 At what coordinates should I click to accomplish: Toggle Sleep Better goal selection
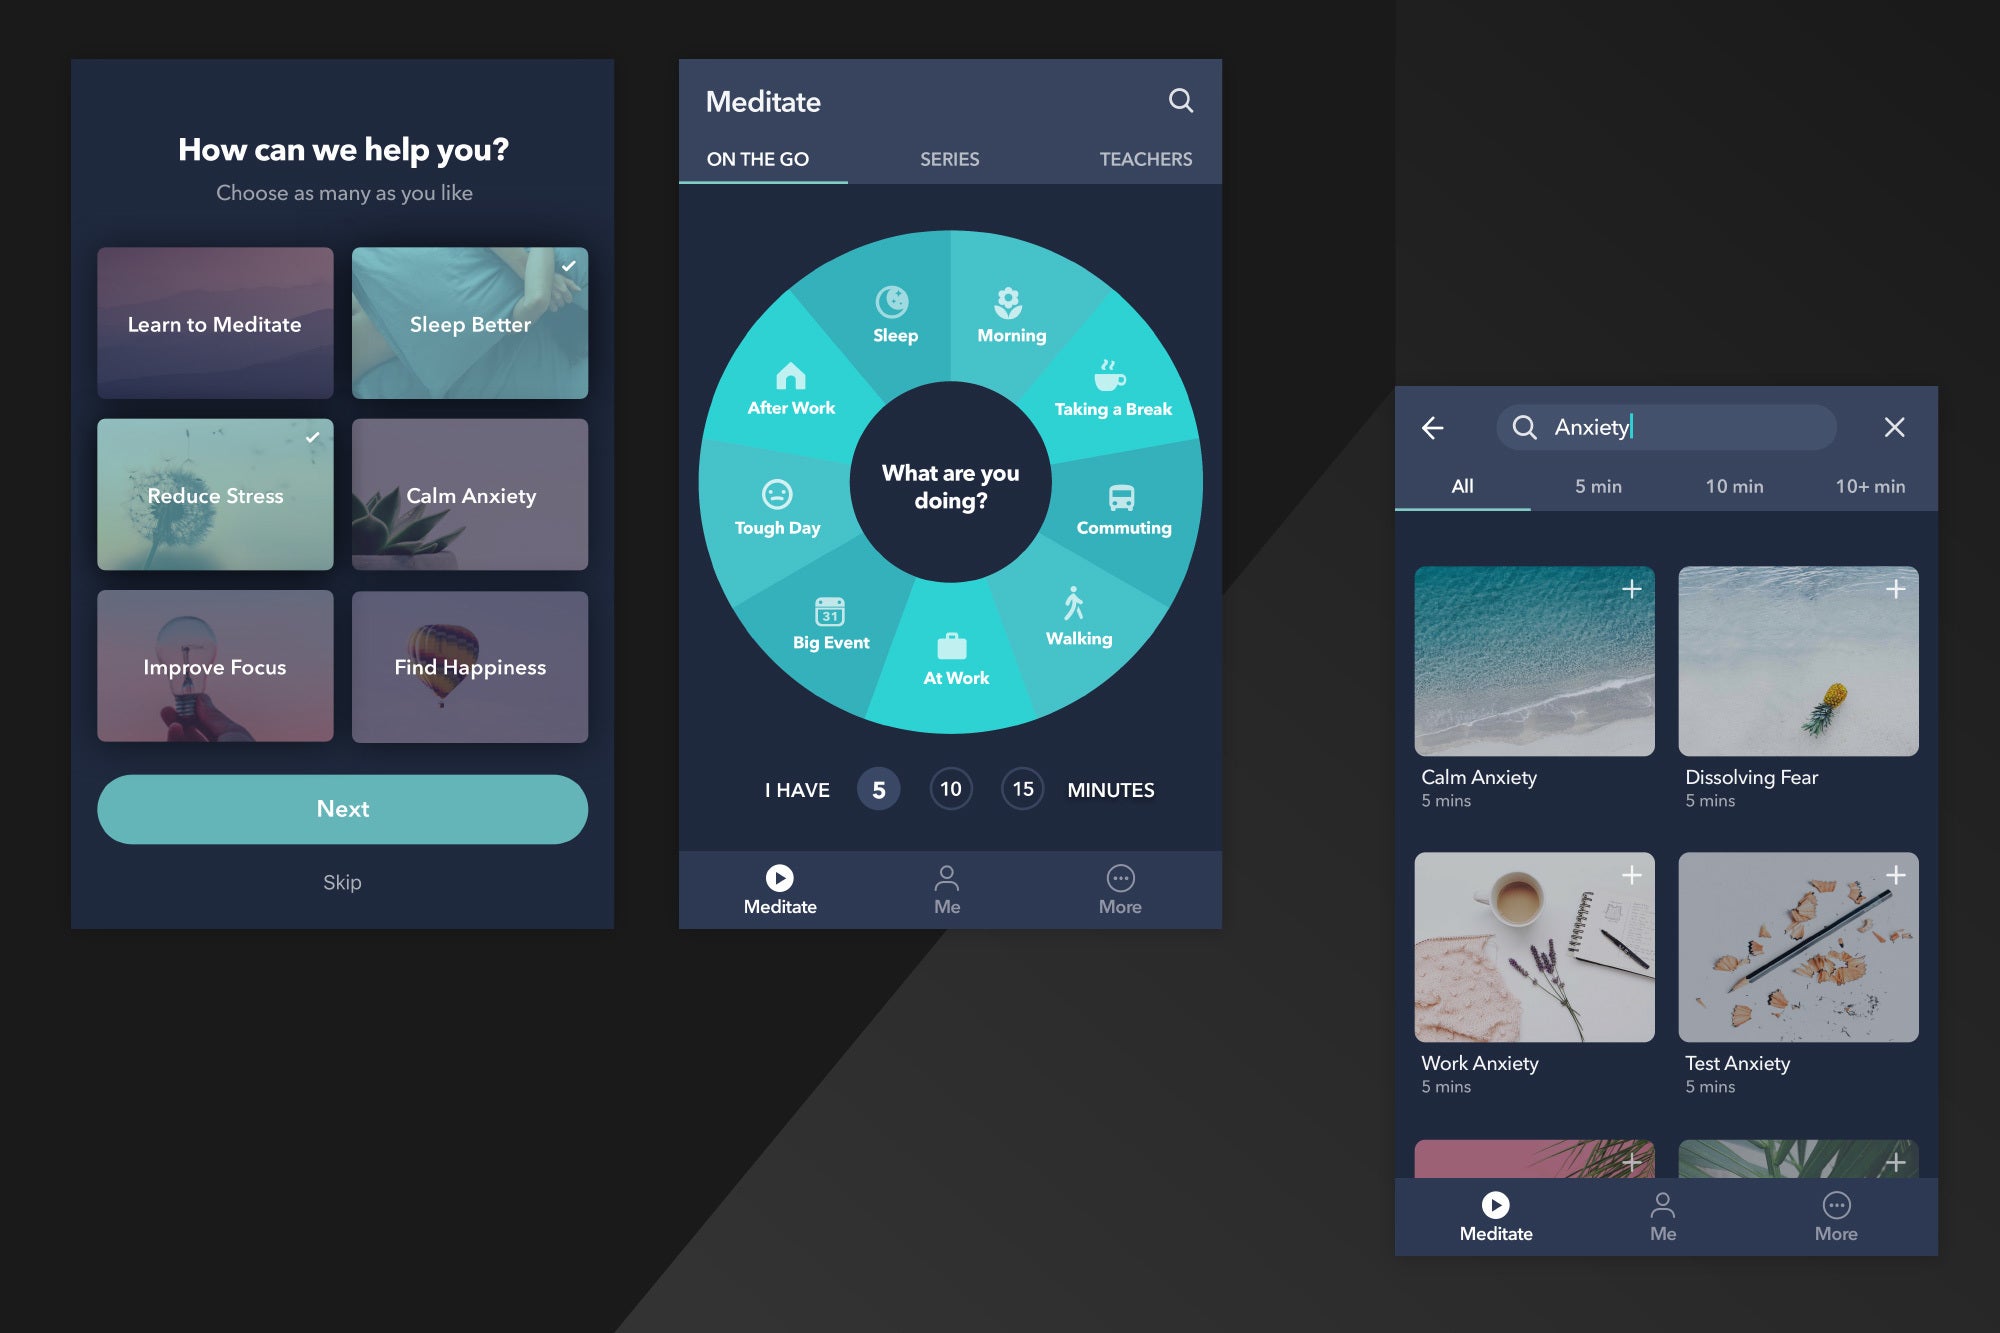pos(468,323)
